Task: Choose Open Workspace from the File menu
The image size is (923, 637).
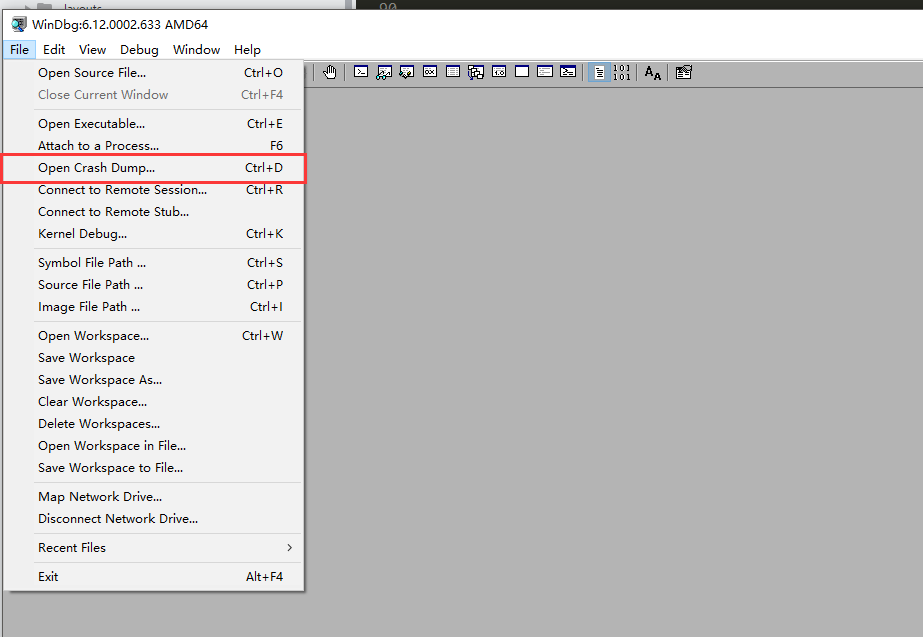Action: click(154, 336)
